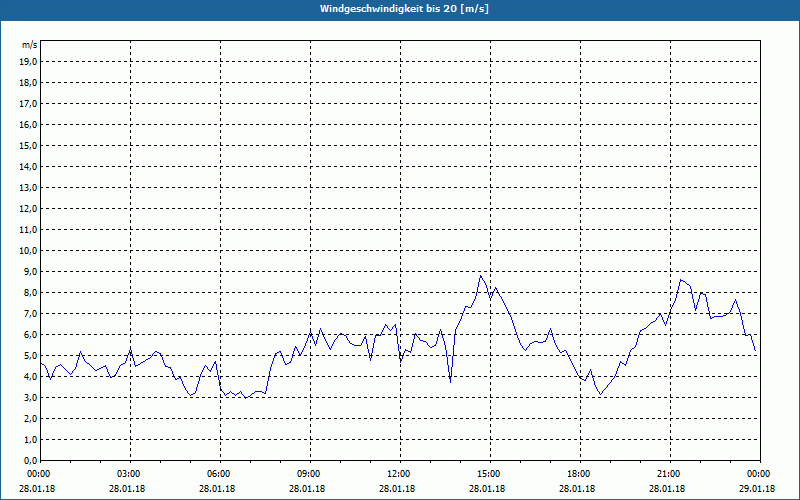Click the '15:00' time label

coord(490,474)
